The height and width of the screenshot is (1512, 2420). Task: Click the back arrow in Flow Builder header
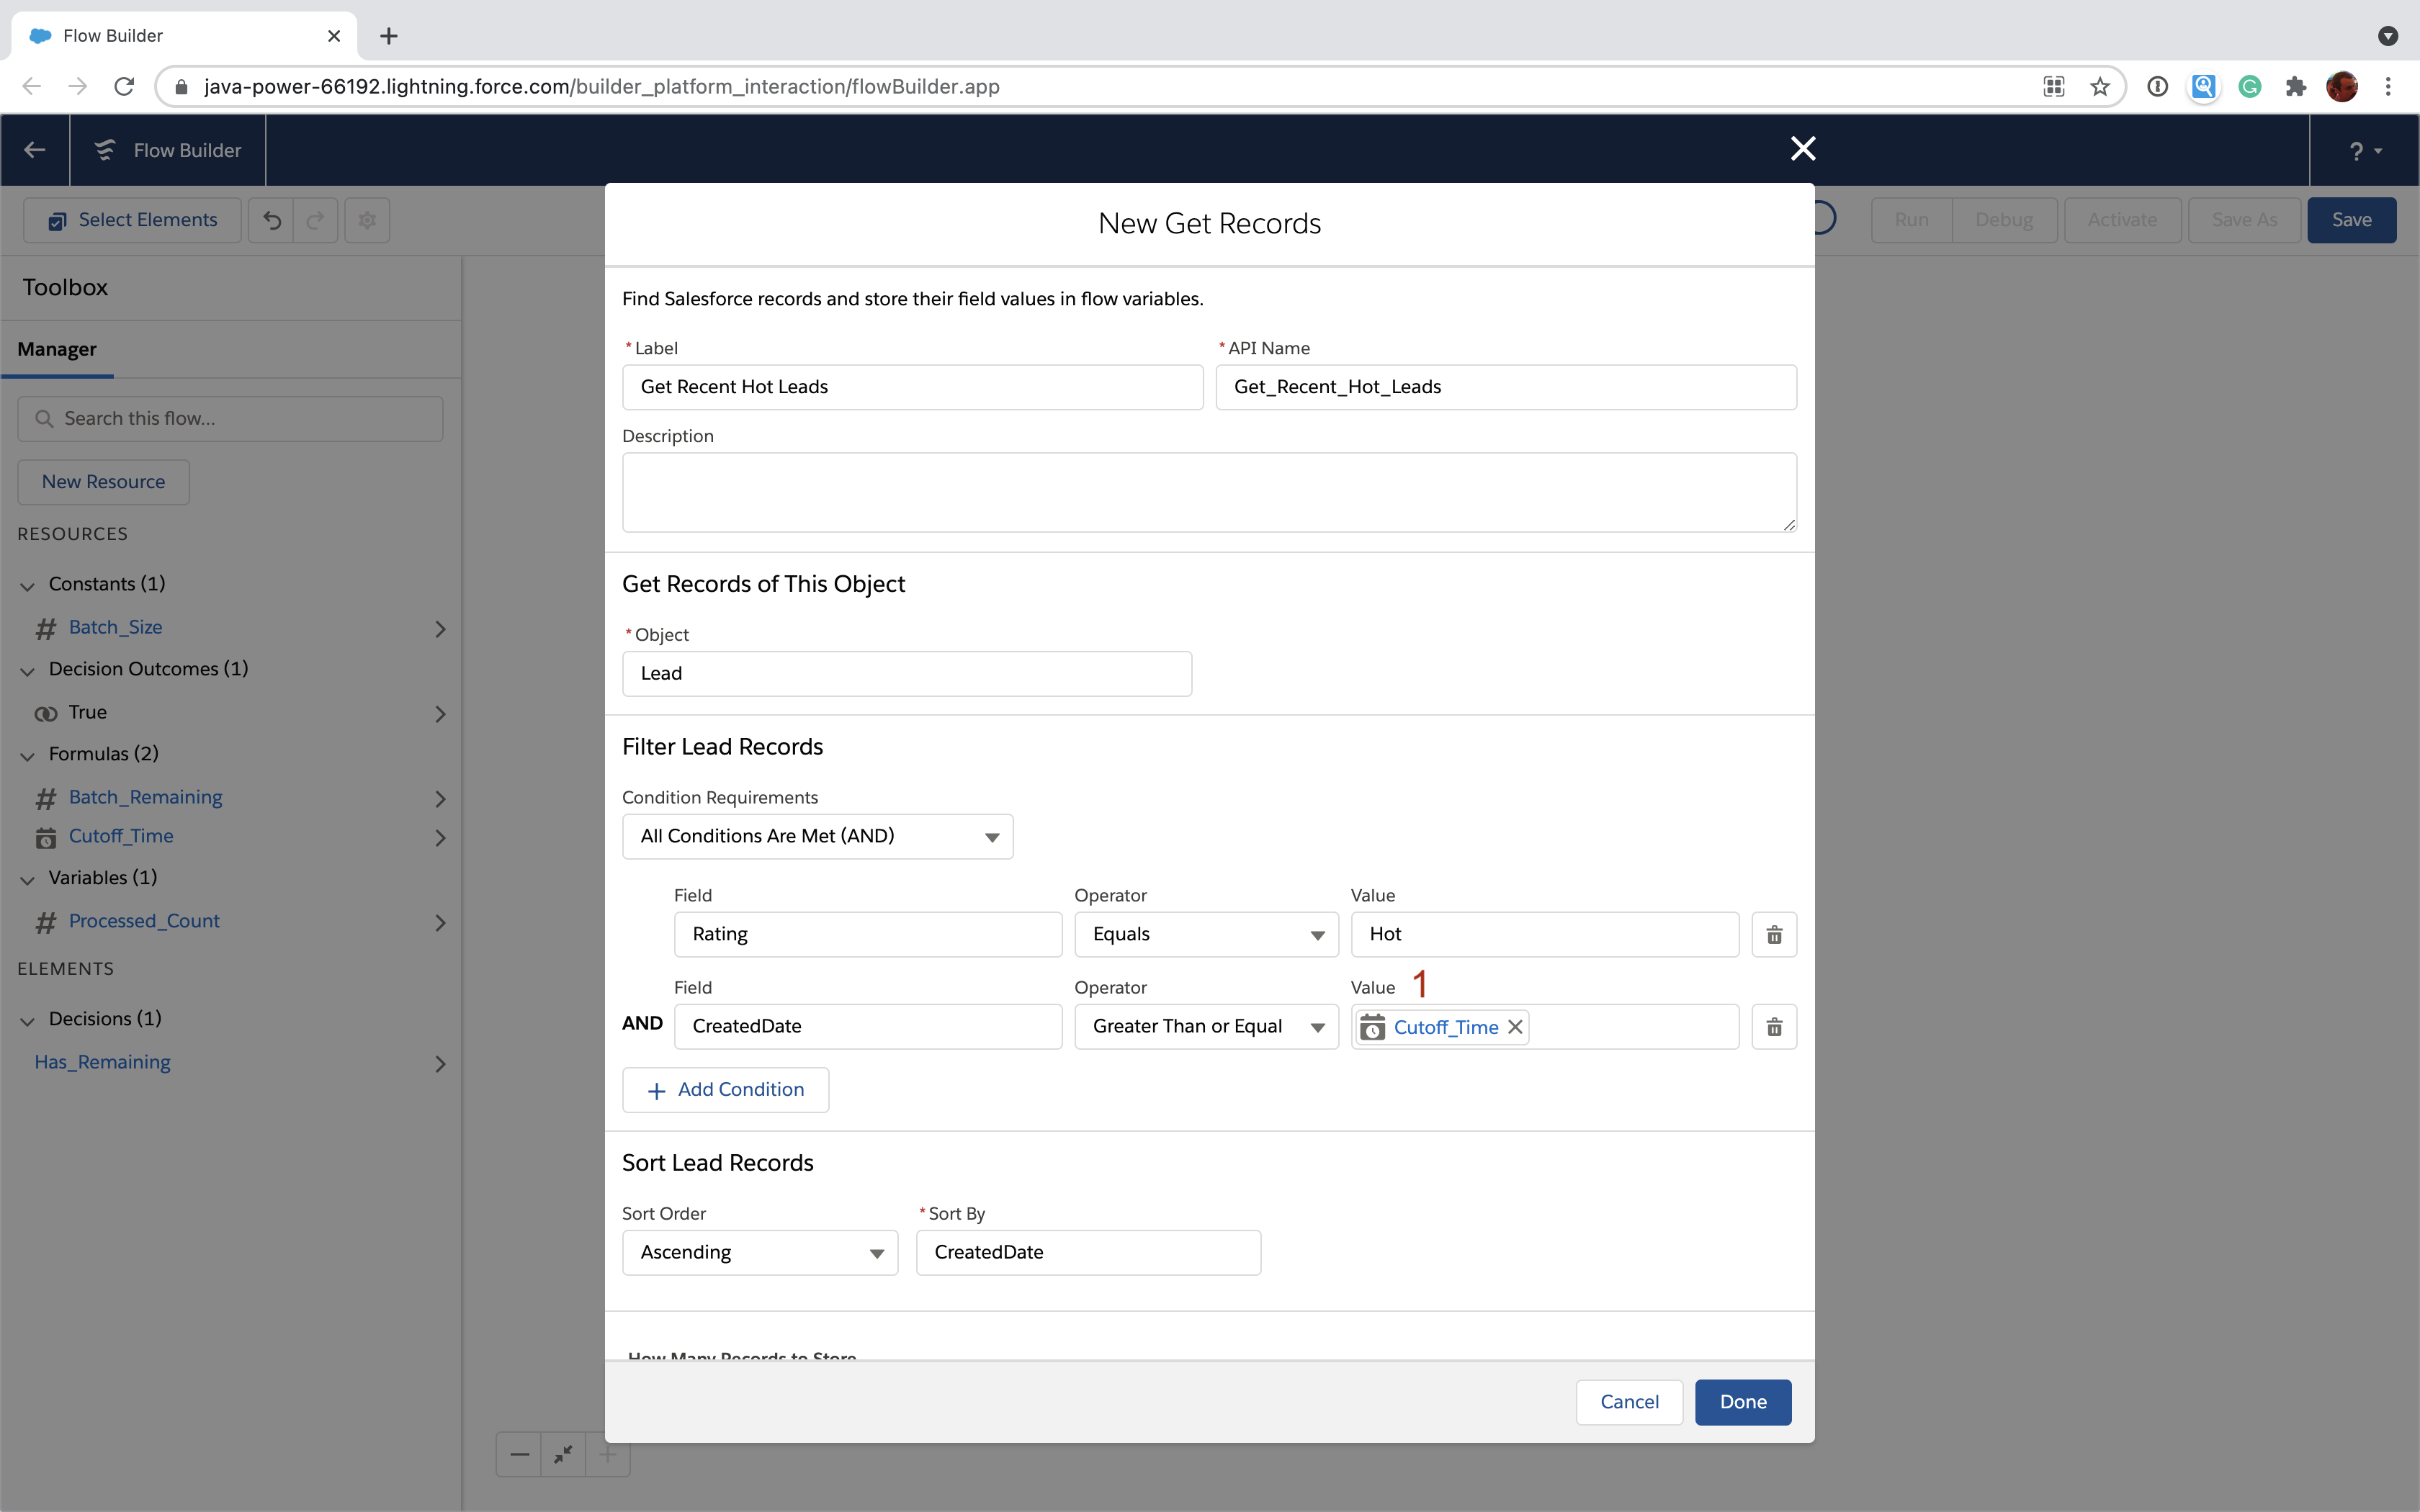point(35,150)
